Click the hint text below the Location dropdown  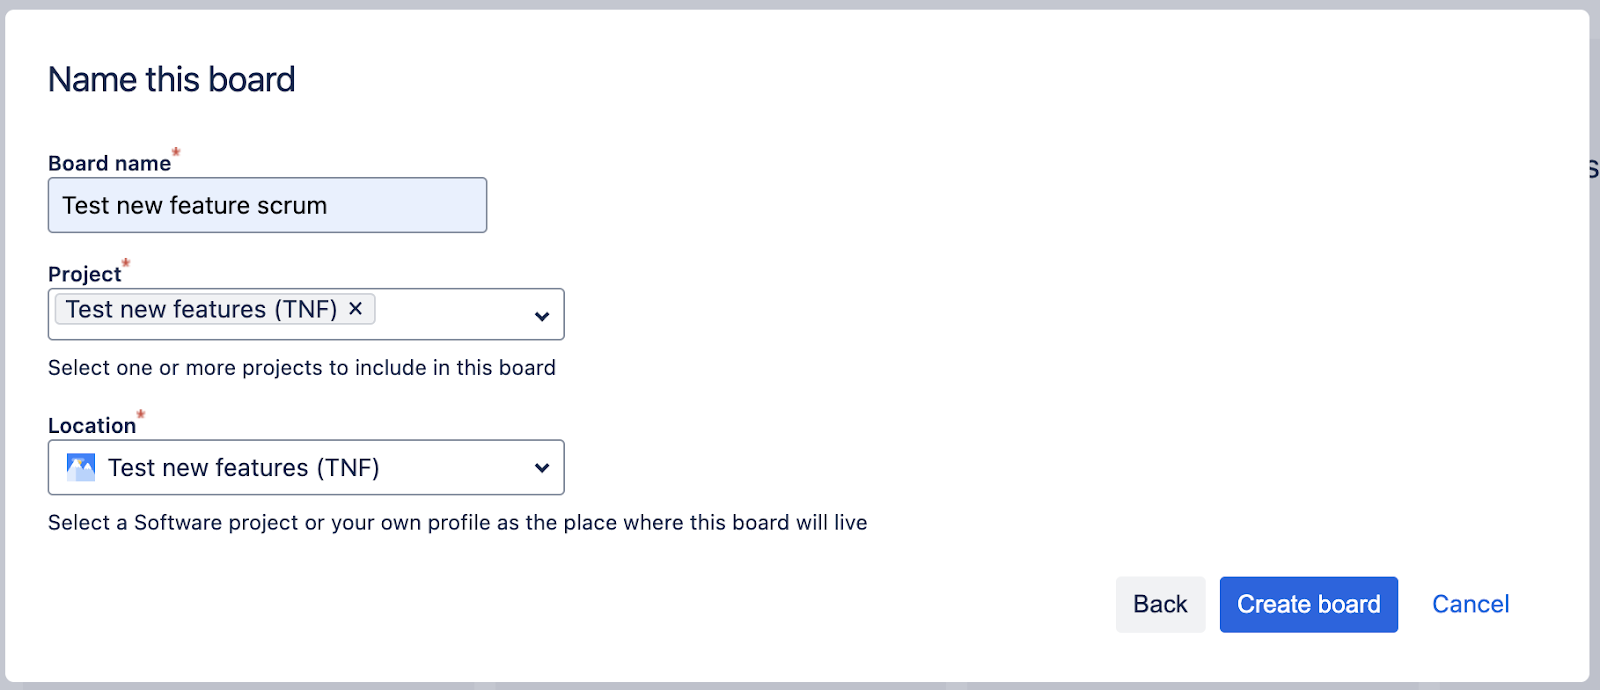pos(457,523)
